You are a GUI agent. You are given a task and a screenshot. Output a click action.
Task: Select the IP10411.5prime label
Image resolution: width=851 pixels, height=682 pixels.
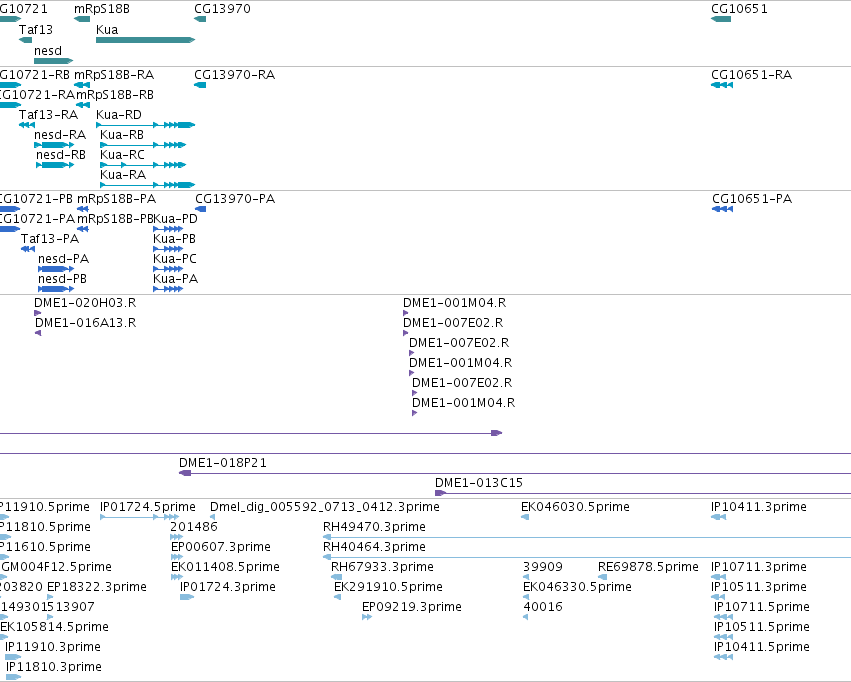[x=762, y=648]
